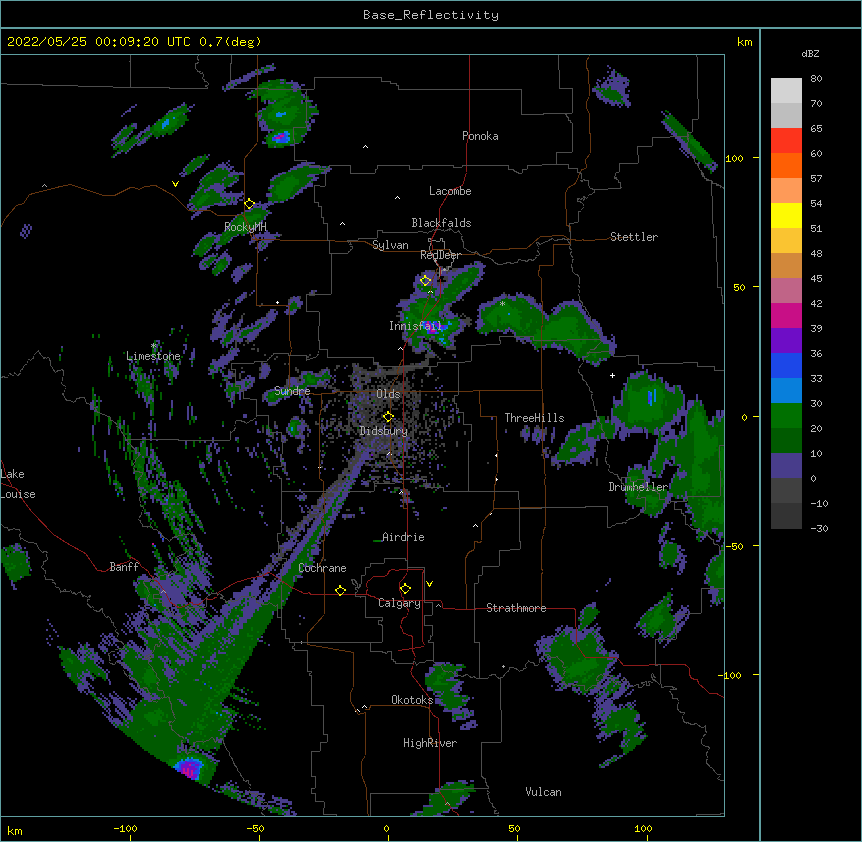This screenshot has width=862, height=842.
Task: Click the green 30 dBZ legend color
Action: tap(786, 416)
